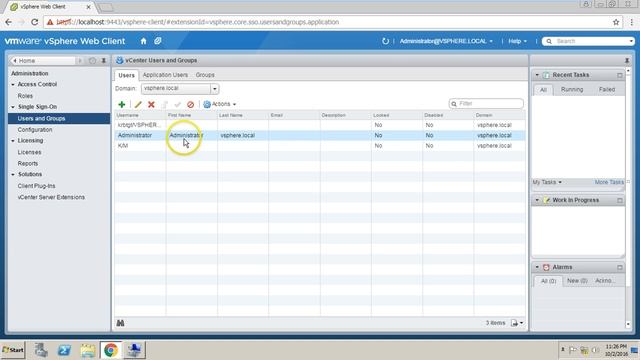Disable the selected user with the red circle icon
Viewport: 640px width, 360px height.
click(190, 104)
